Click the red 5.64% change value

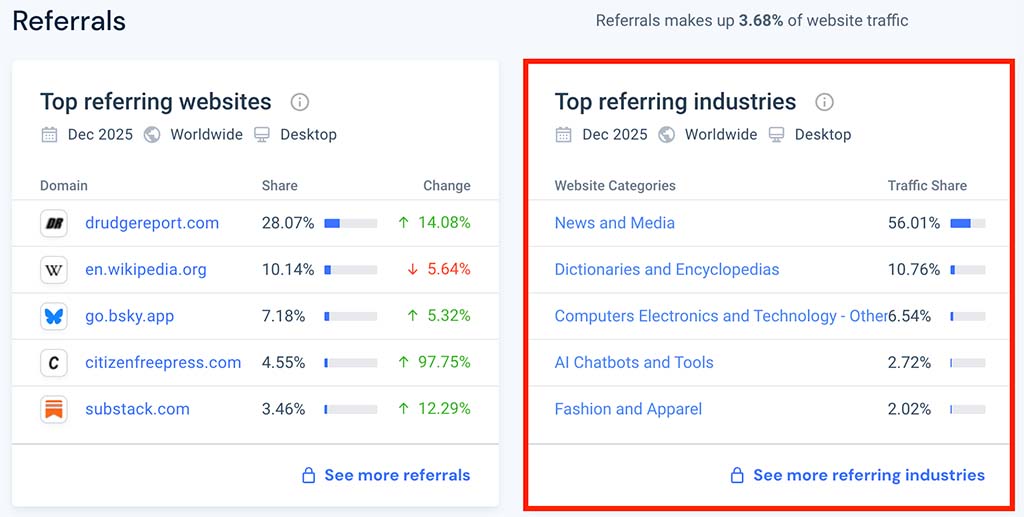tap(449, 270)
